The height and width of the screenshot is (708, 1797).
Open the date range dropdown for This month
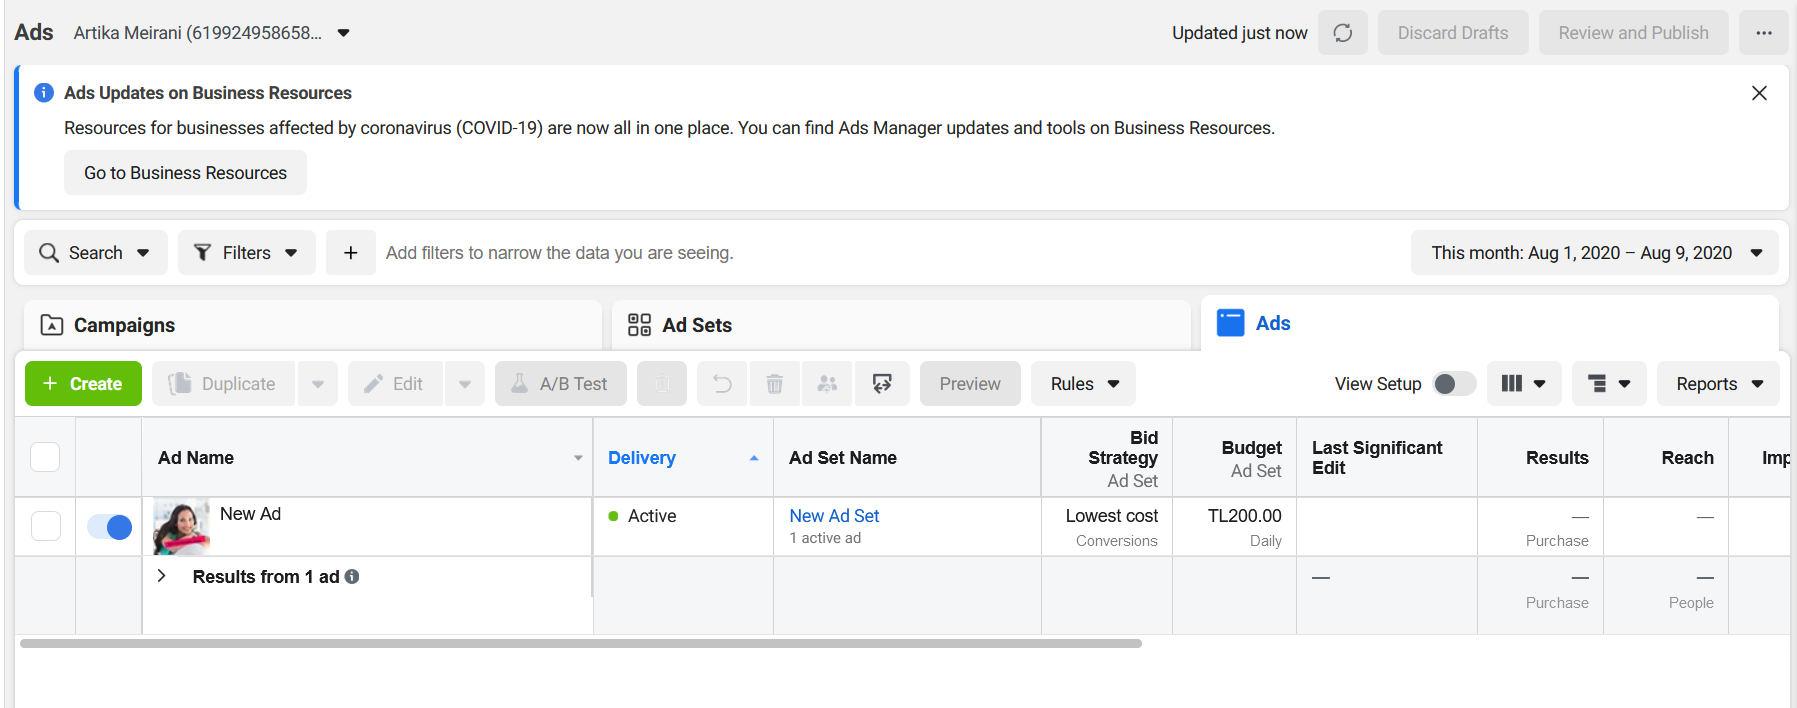pyautogui.click(x=1594, y=253)
